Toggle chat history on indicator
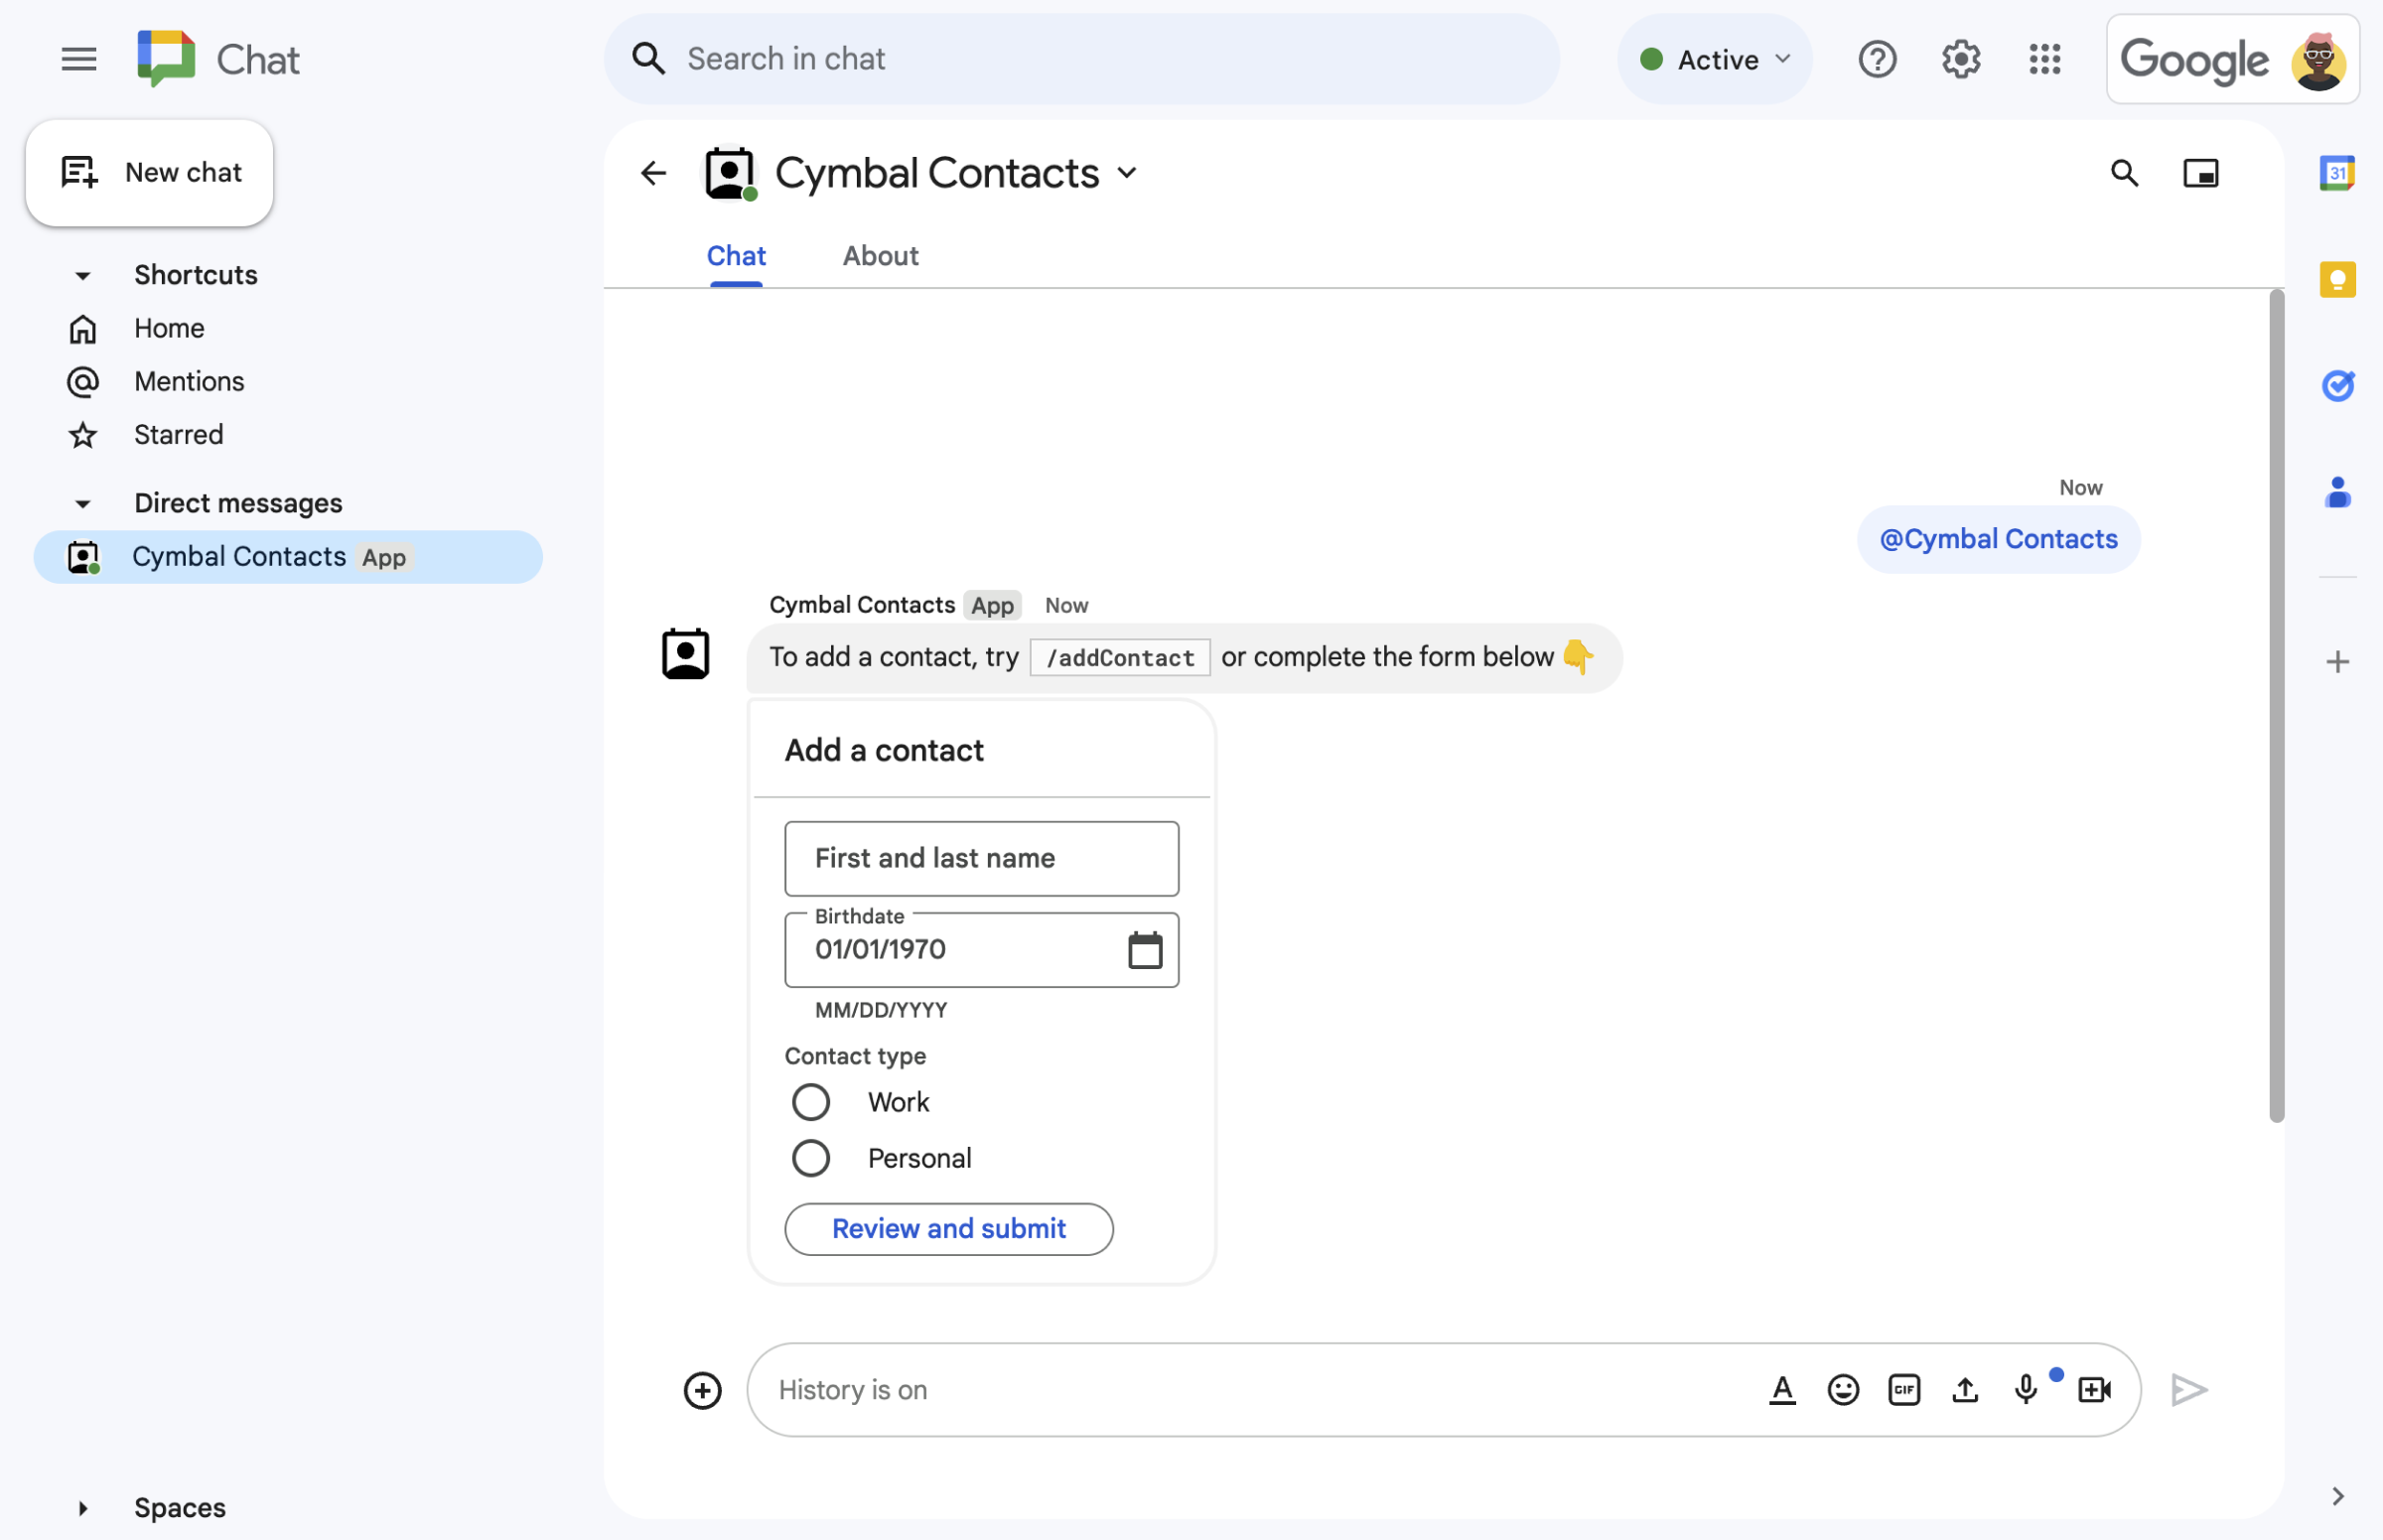2383x1540 pixels. point(853,1387)
